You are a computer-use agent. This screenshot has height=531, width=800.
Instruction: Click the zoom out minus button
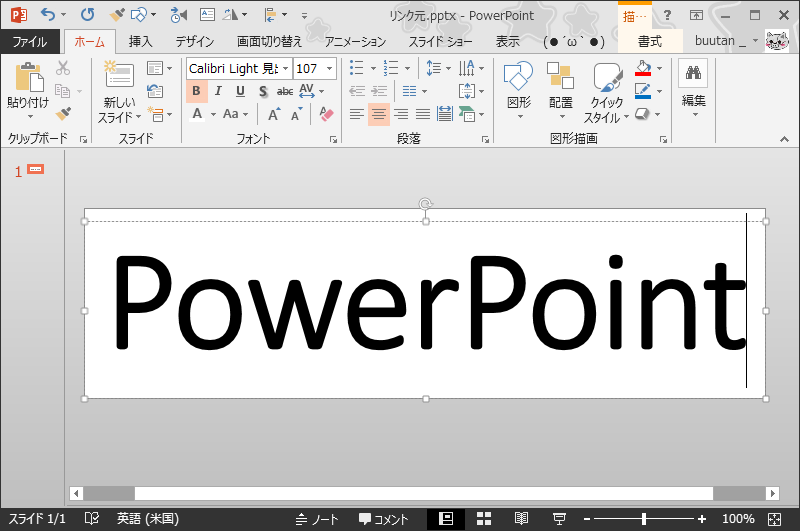[x=587, y=519]
